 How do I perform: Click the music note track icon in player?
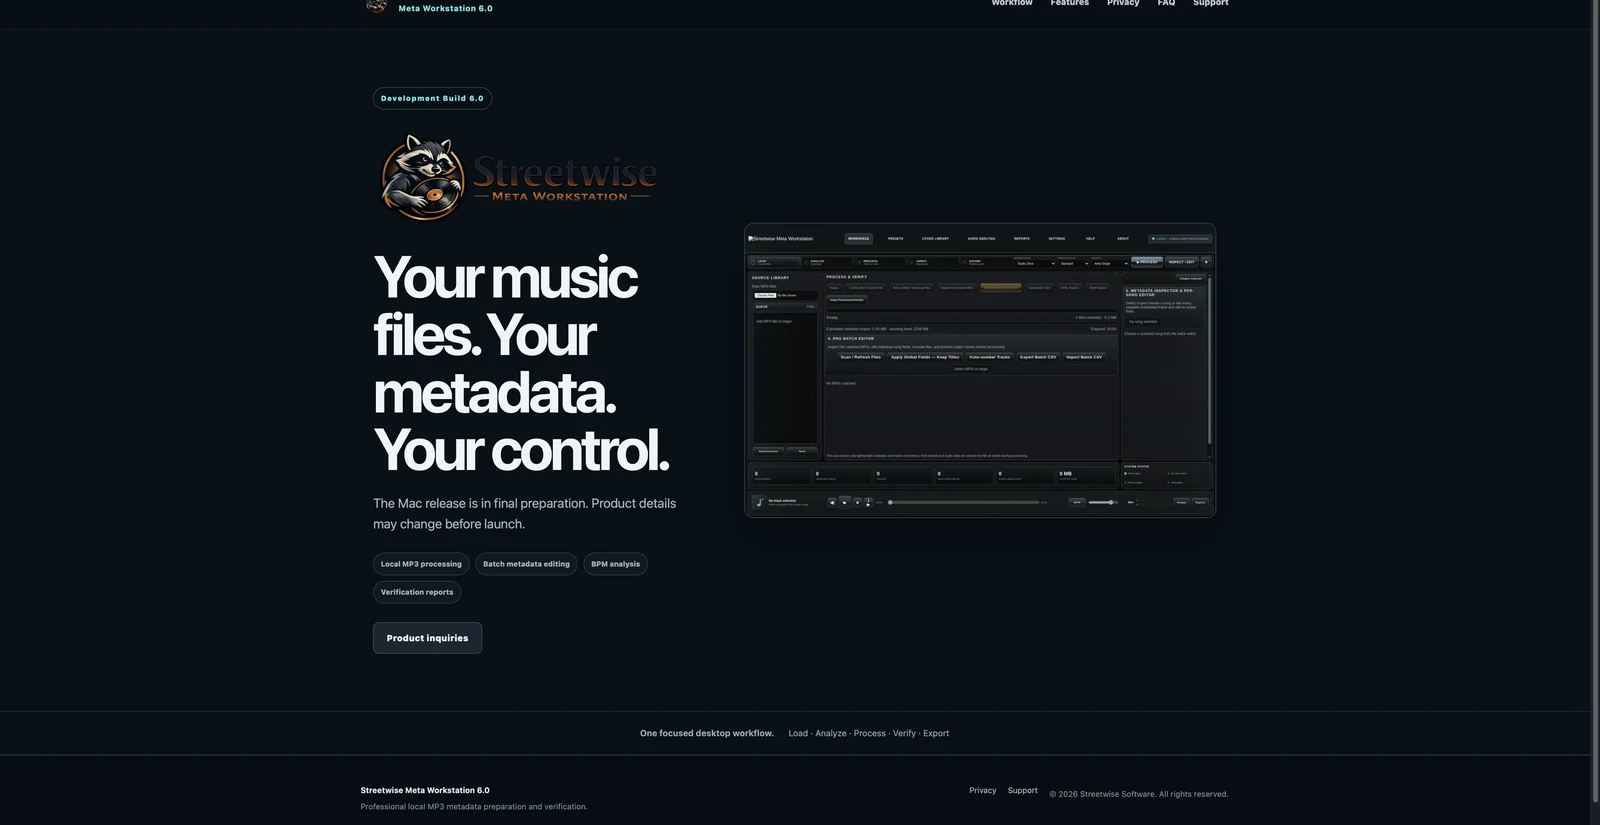pyautogui.click(x=759, y=502)
